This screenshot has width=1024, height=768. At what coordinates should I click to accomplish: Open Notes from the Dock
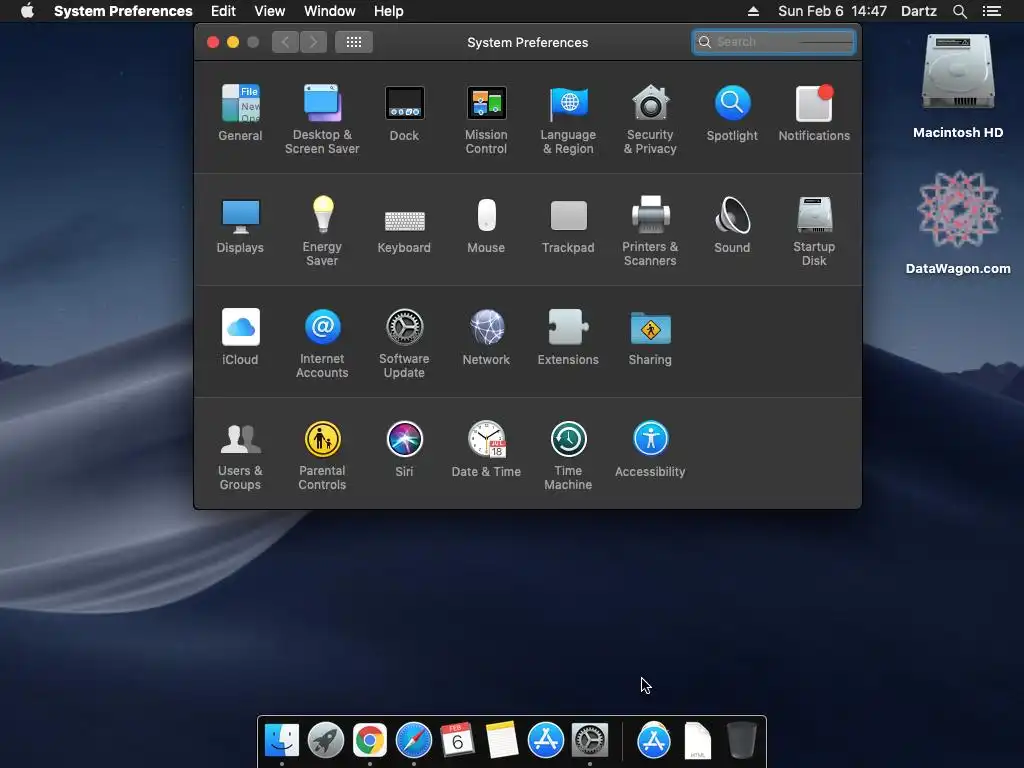point(502,740)
